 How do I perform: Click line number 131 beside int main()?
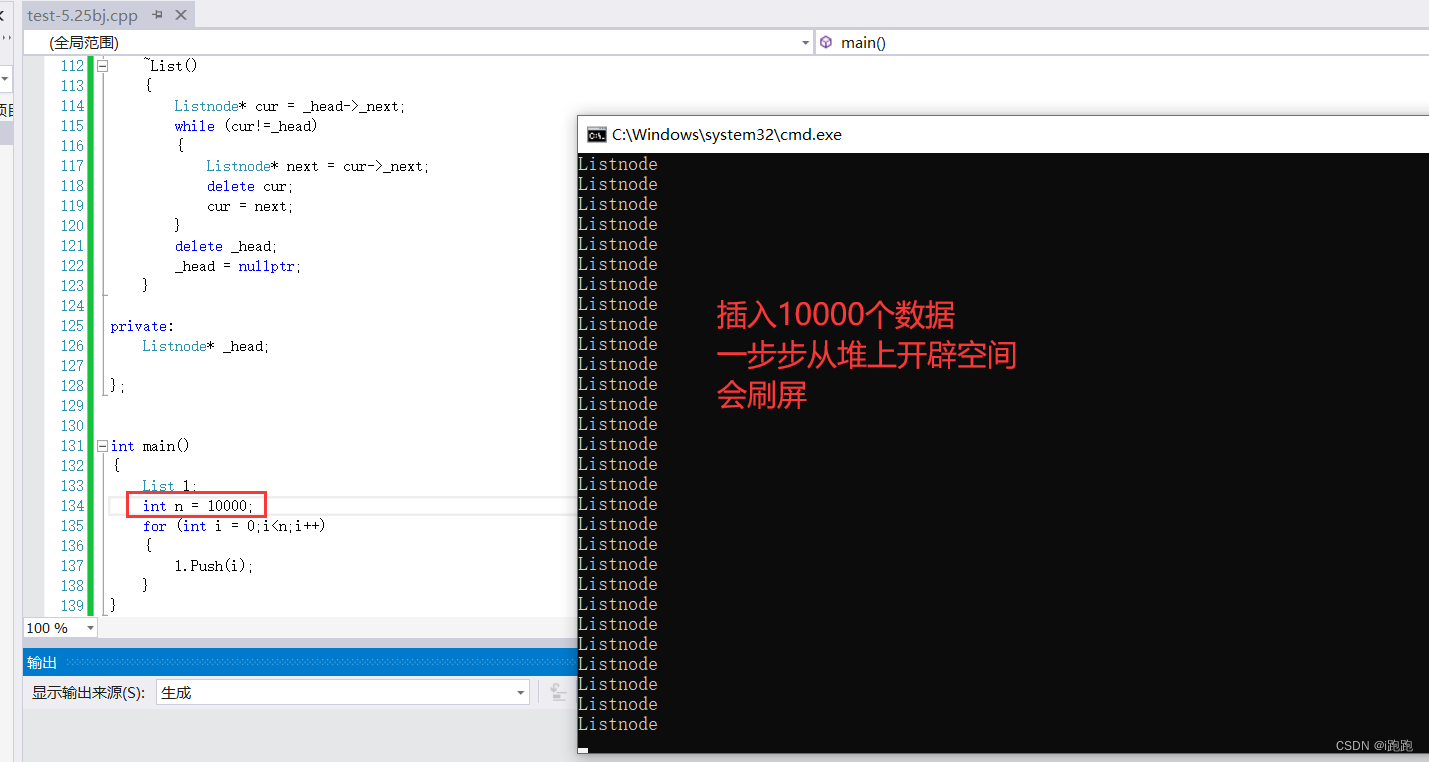72,446
